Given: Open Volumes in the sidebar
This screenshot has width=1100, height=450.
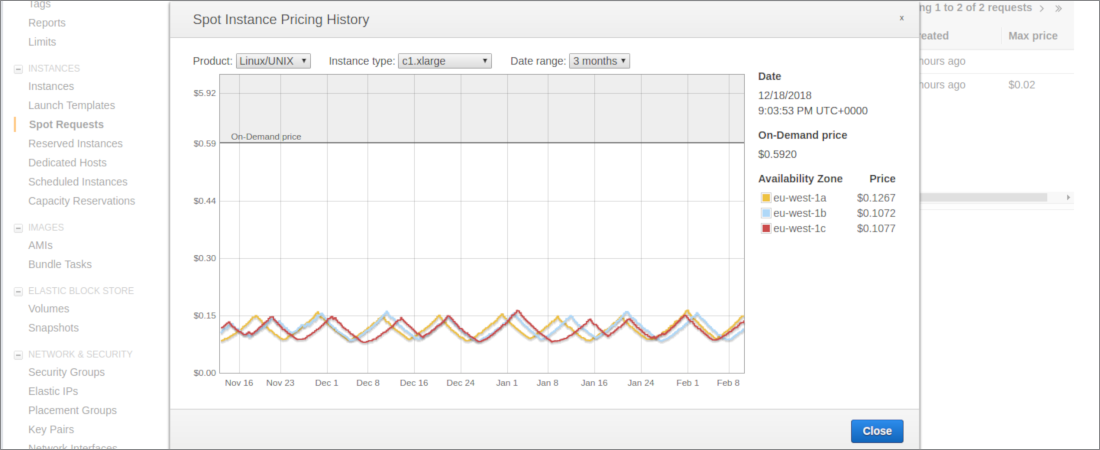Looking at the screenshot, I should pyautogui.click(x=48, y=309).
